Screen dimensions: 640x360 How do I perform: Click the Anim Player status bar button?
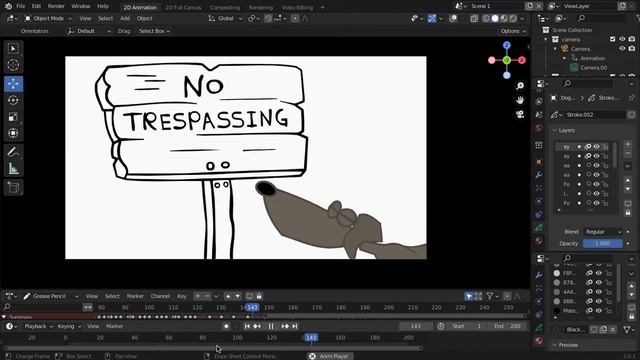click(x=330, y=356)
